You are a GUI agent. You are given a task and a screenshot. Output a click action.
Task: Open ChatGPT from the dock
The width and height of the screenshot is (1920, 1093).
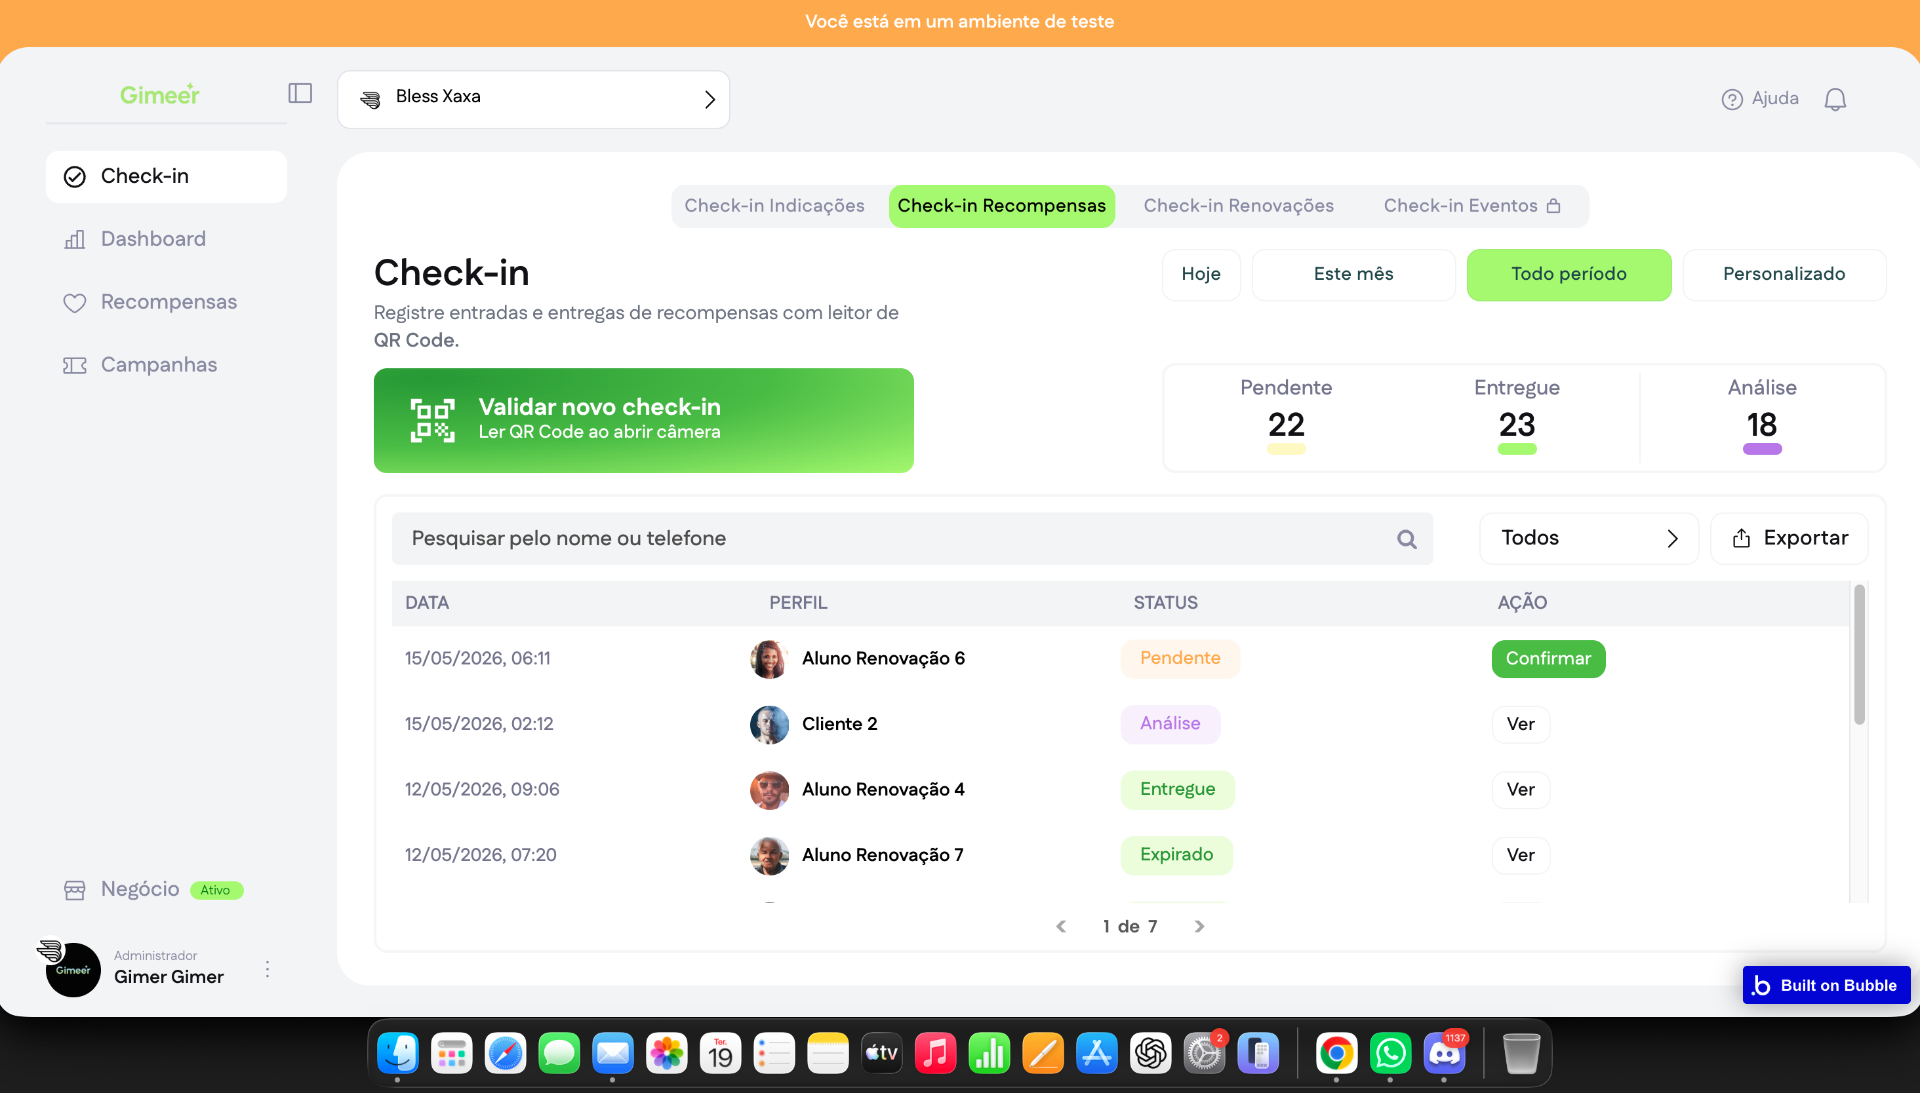coord(1150,1053)
